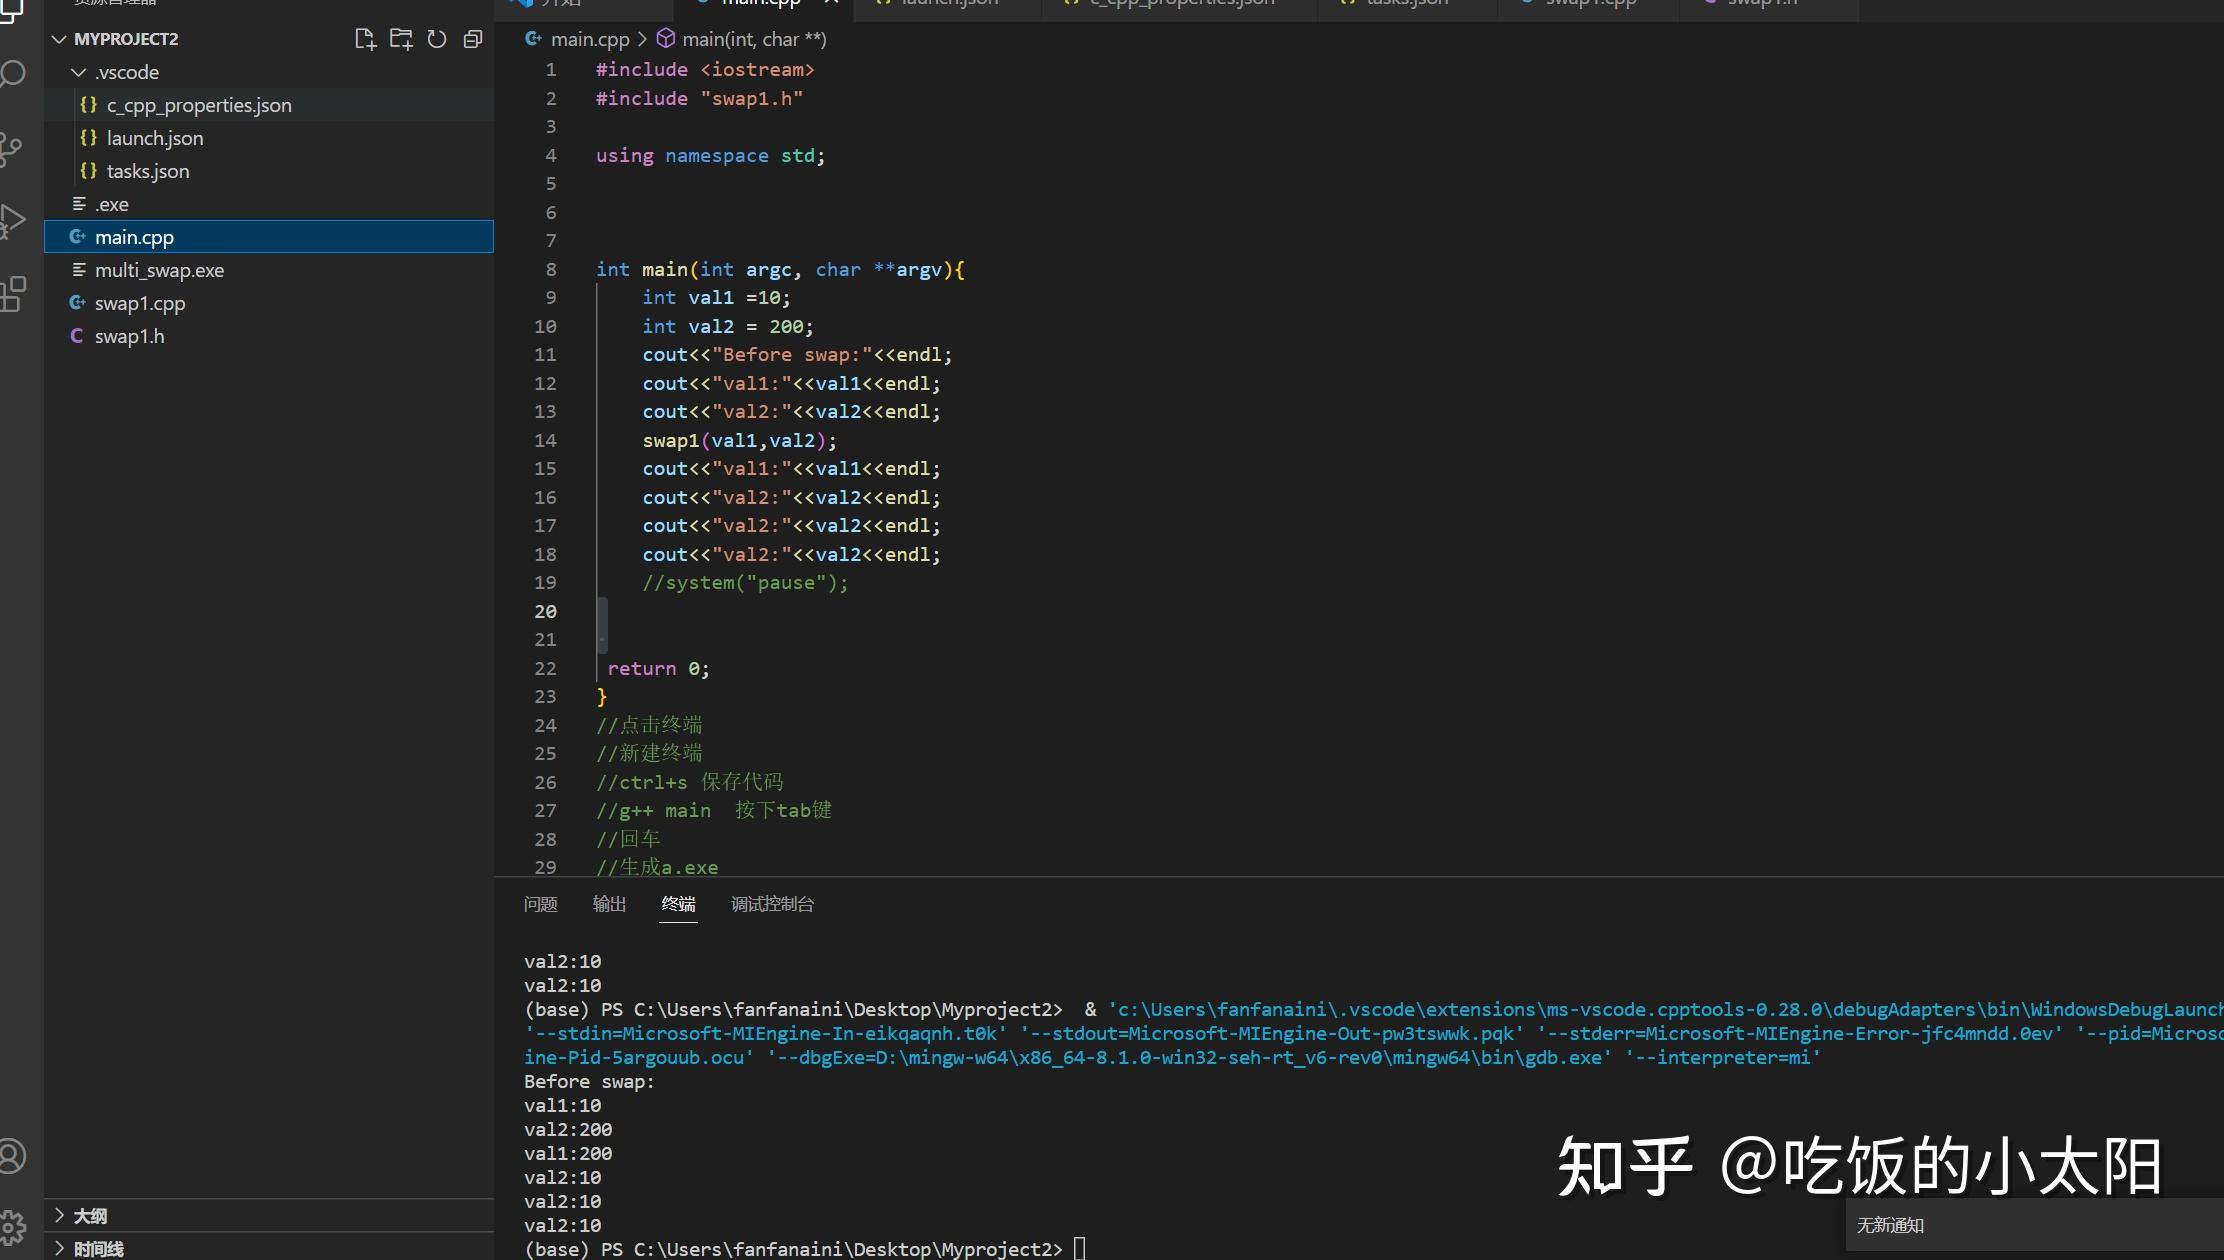Viewport: 2224px width, 1260px height.
Task: Collapse the .vscode folder
Action: pos(79,72)
